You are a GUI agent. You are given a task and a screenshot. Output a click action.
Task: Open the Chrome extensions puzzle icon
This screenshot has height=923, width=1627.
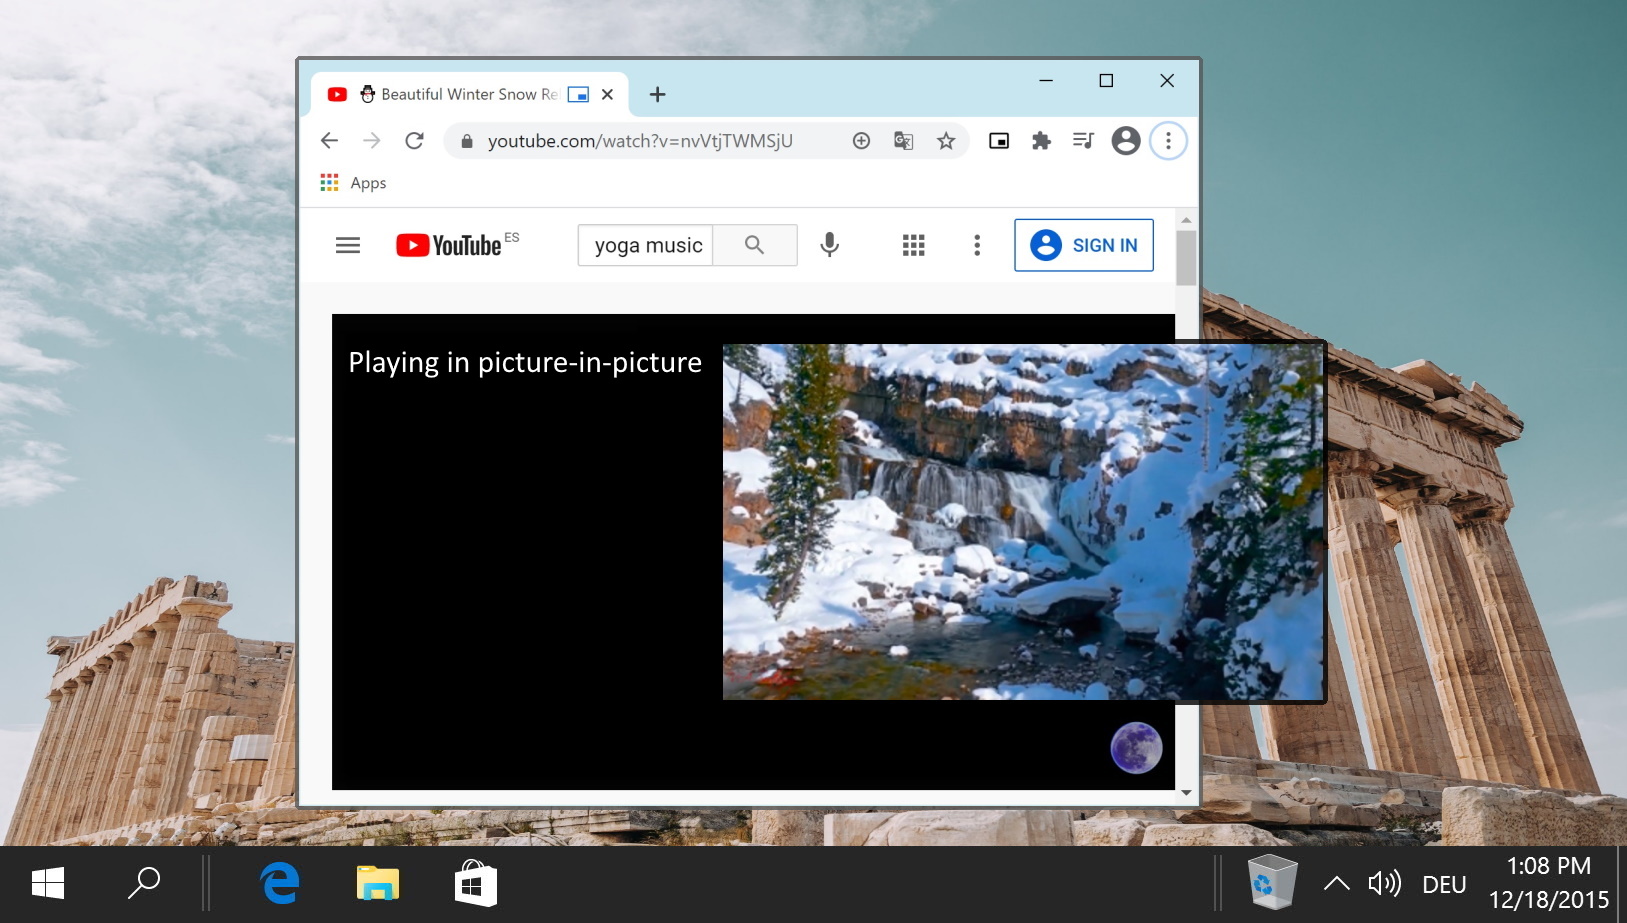[x=1041, y=140]
